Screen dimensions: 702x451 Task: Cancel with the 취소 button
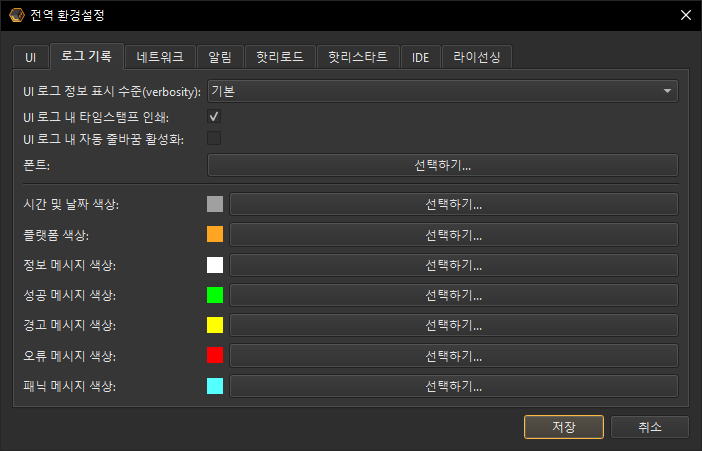(x=650, y=427)
